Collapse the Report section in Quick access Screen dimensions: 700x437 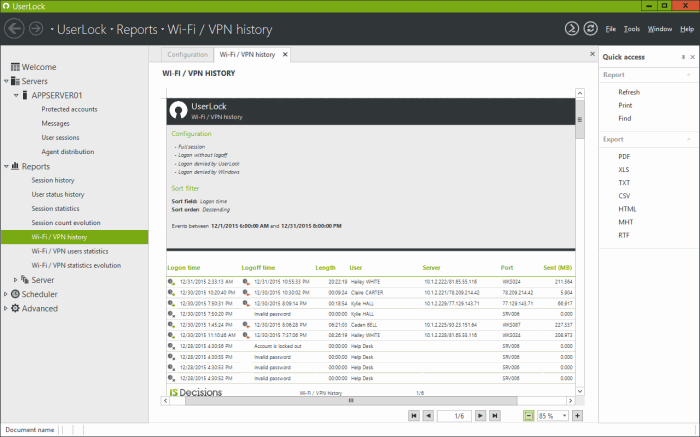pyautogui.click(x=689, y=75)
